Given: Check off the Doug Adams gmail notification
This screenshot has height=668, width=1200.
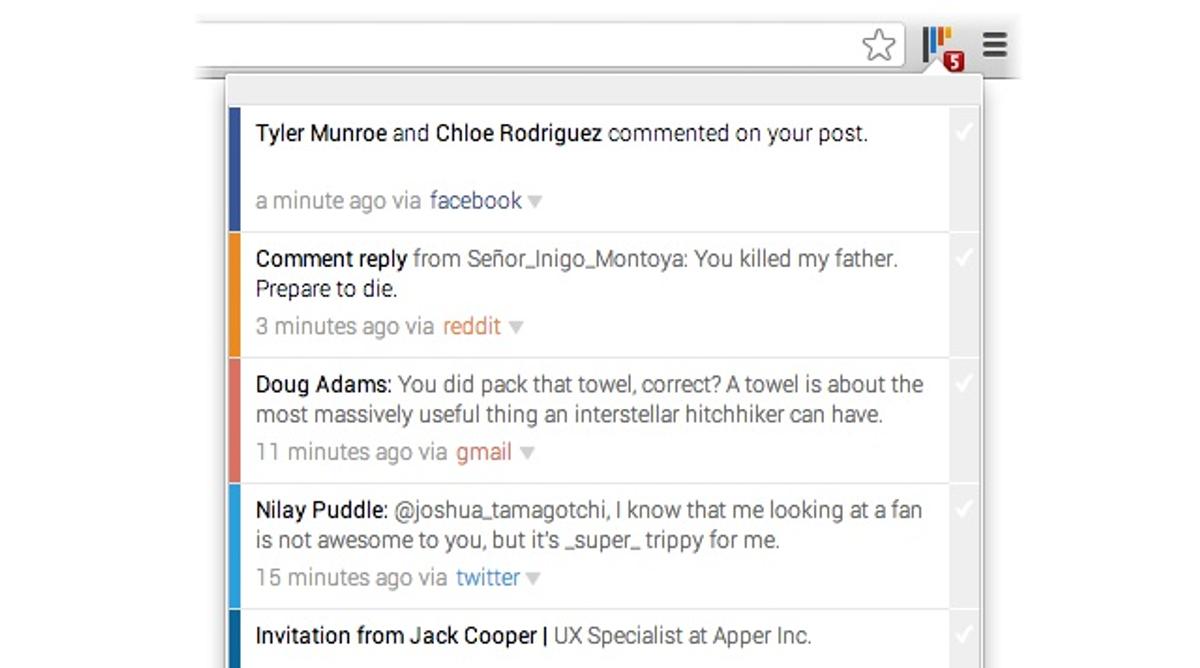Looking at the screenshot, I should 964,384.
